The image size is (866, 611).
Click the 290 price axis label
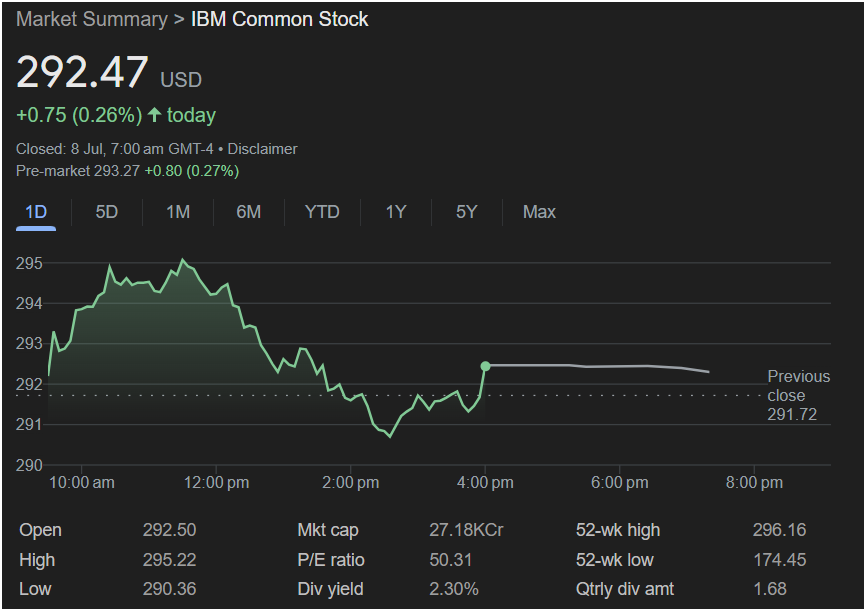[29, 466]
